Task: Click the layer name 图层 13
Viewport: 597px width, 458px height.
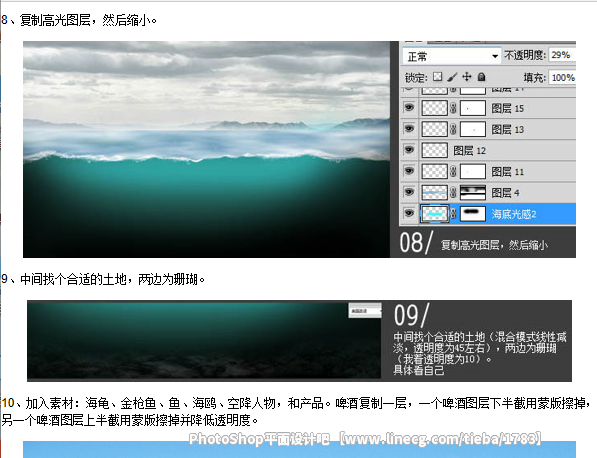Action: (508, 129)
